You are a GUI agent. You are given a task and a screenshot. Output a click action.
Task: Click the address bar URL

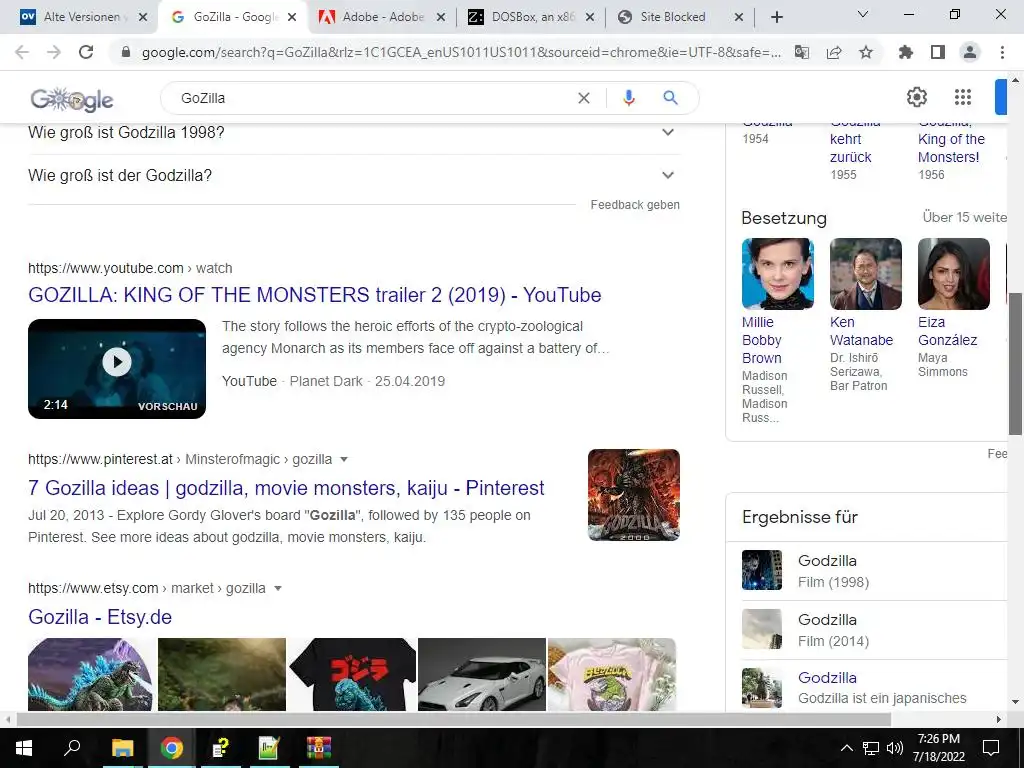[461, 52]
